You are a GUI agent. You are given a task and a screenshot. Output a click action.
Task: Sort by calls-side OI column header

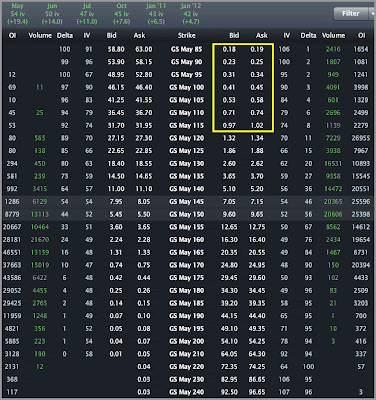[12, 35]
